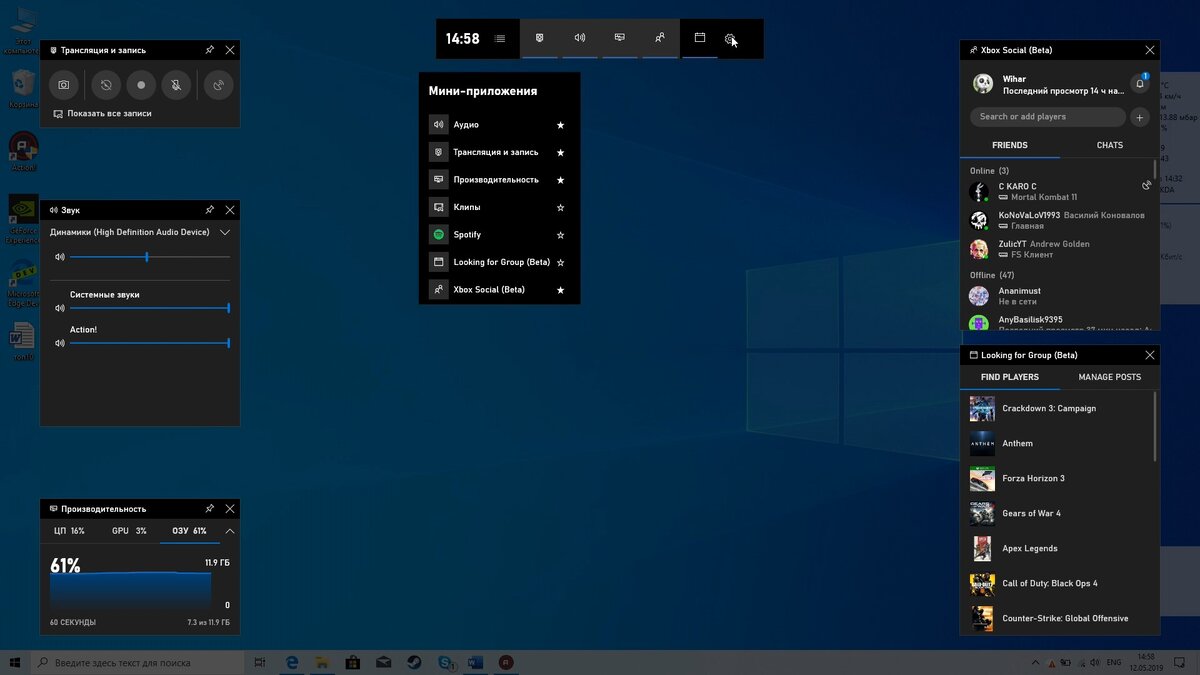Mute the main speaker volume icon
The width and height of the screenshot is (1200, 675).
coord(59,257)
